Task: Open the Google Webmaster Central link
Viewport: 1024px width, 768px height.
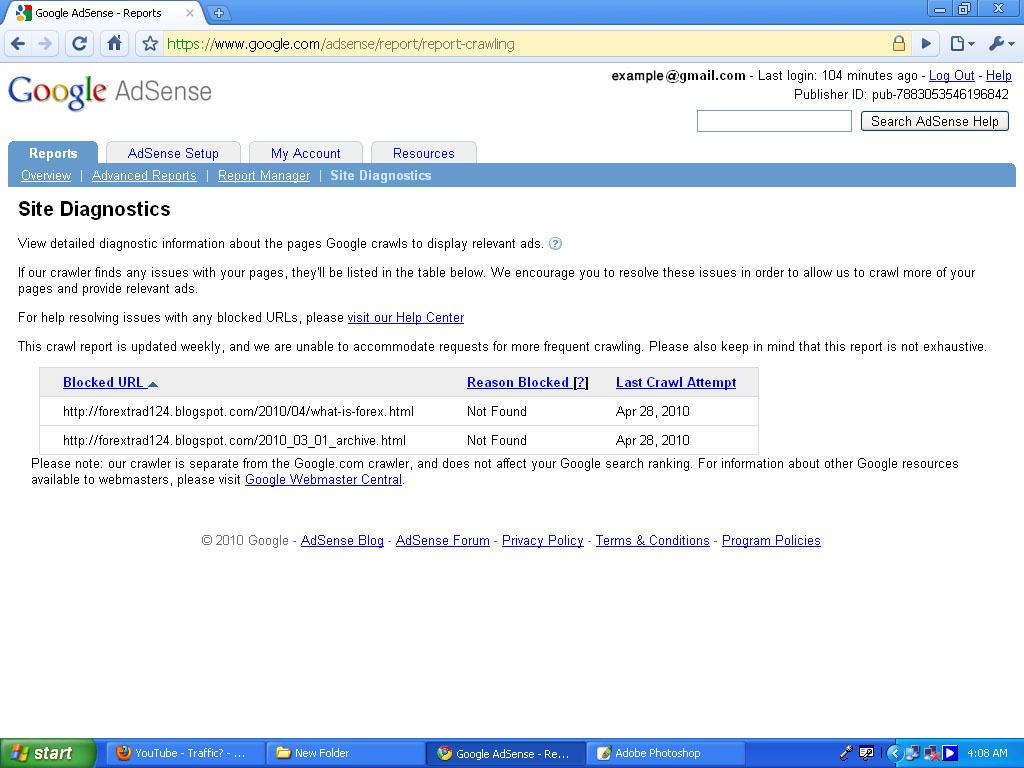Action: point(323,479)
